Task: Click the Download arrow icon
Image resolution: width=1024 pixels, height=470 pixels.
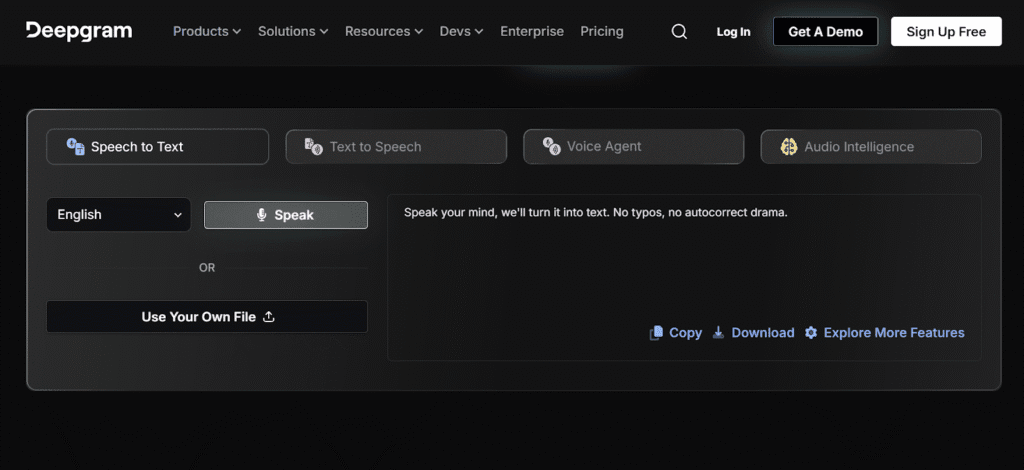Action: point(718,333)
